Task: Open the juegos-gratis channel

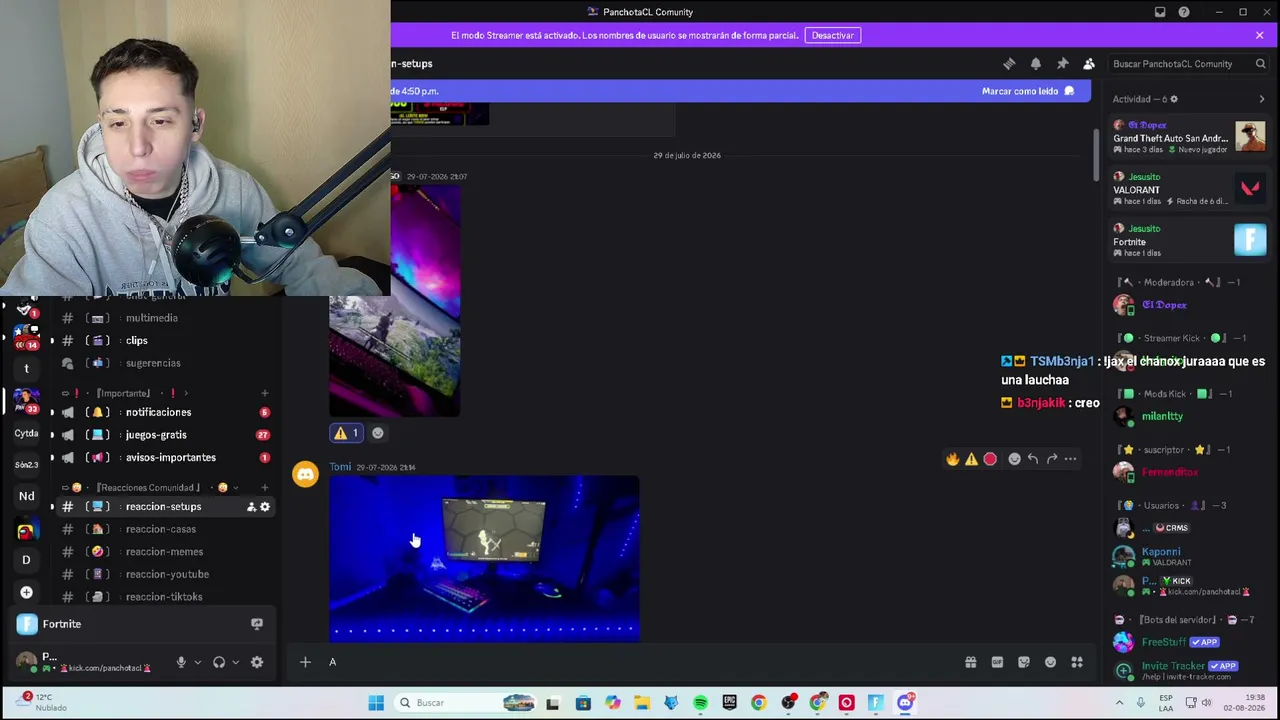Action: coord(165,435)
